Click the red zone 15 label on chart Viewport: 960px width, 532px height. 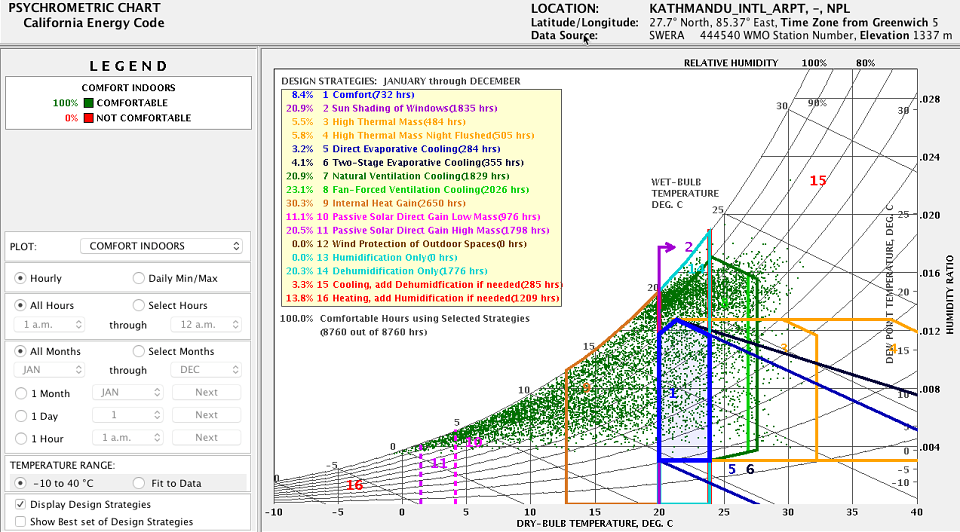[818, 181]
